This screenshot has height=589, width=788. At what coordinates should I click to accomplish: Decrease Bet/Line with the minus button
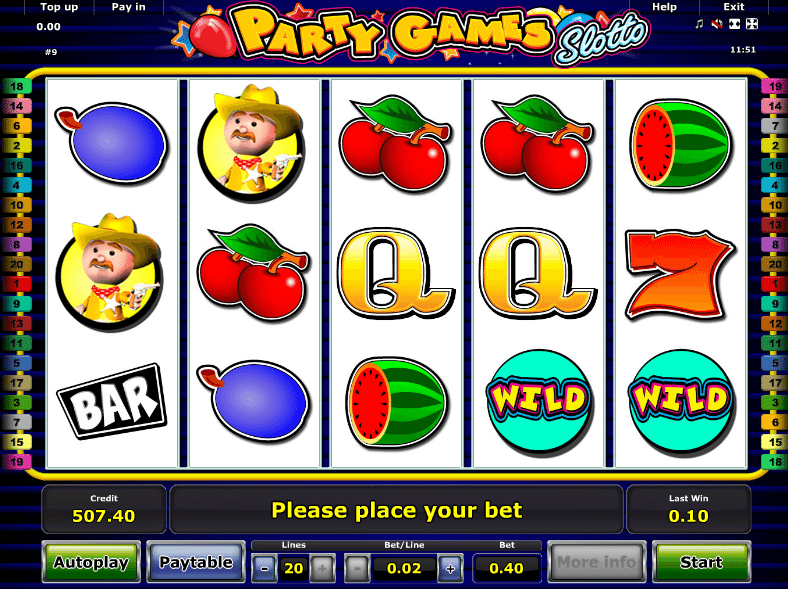pyautogui.click(x=357, y=568)
